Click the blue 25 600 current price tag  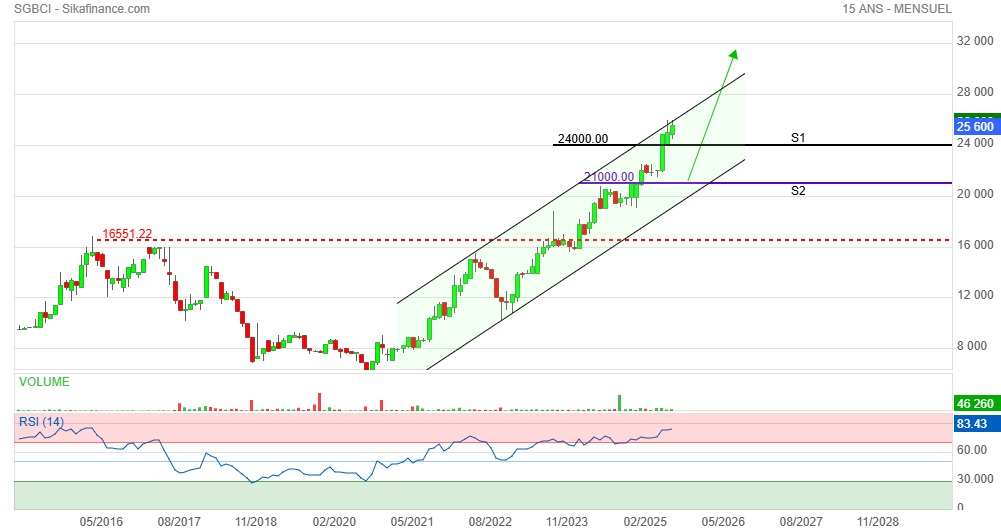(x=974, y=126)
